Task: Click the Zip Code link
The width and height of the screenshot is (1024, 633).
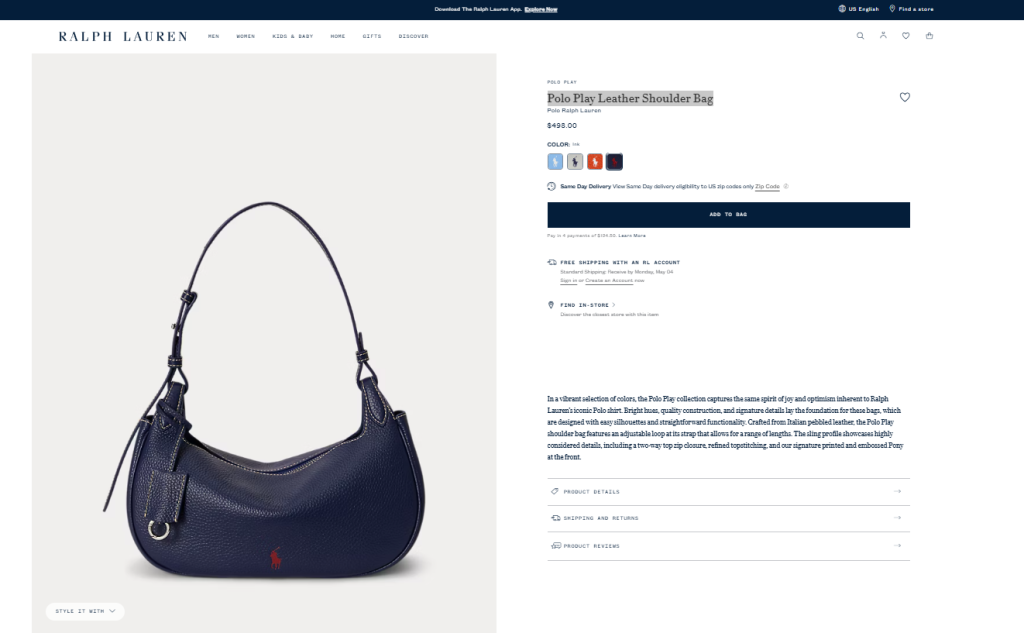Action: pyautogui.click(x=767, y=187)
